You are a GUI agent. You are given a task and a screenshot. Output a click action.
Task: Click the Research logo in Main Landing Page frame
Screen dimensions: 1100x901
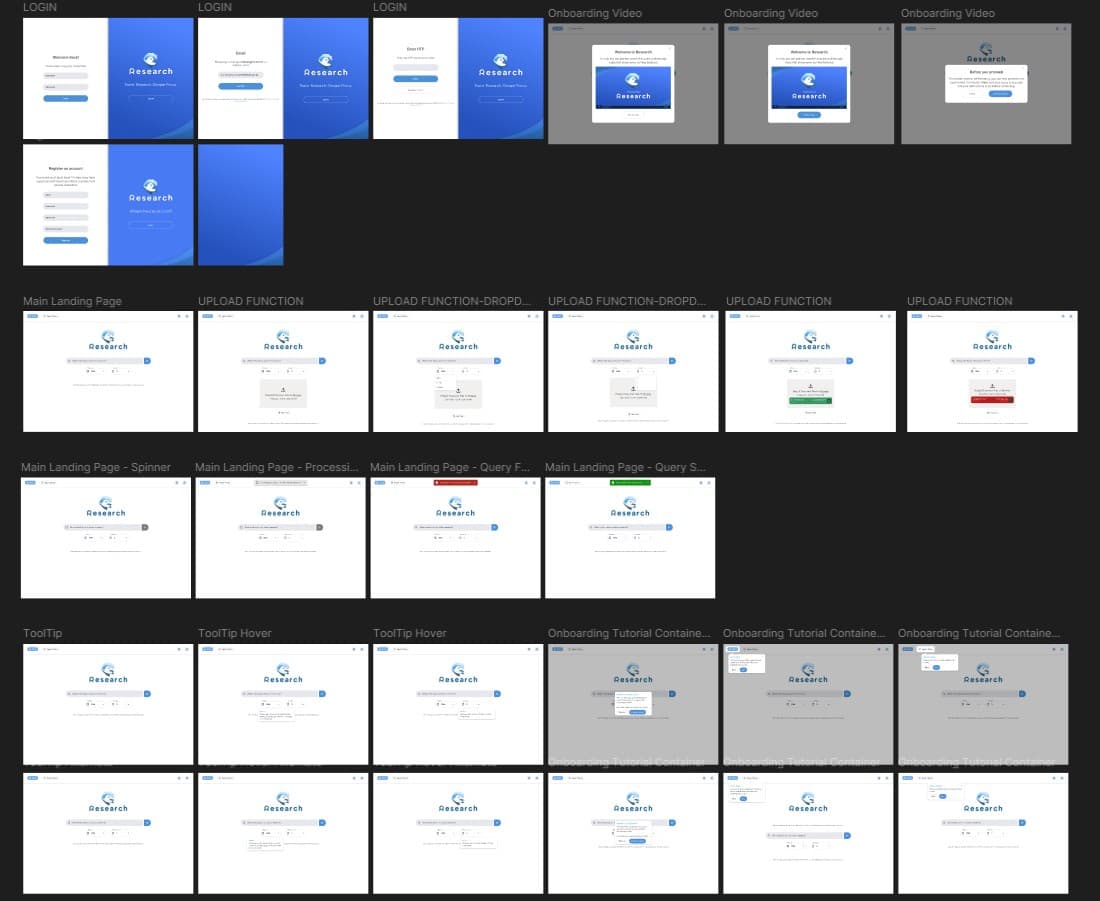108,340
